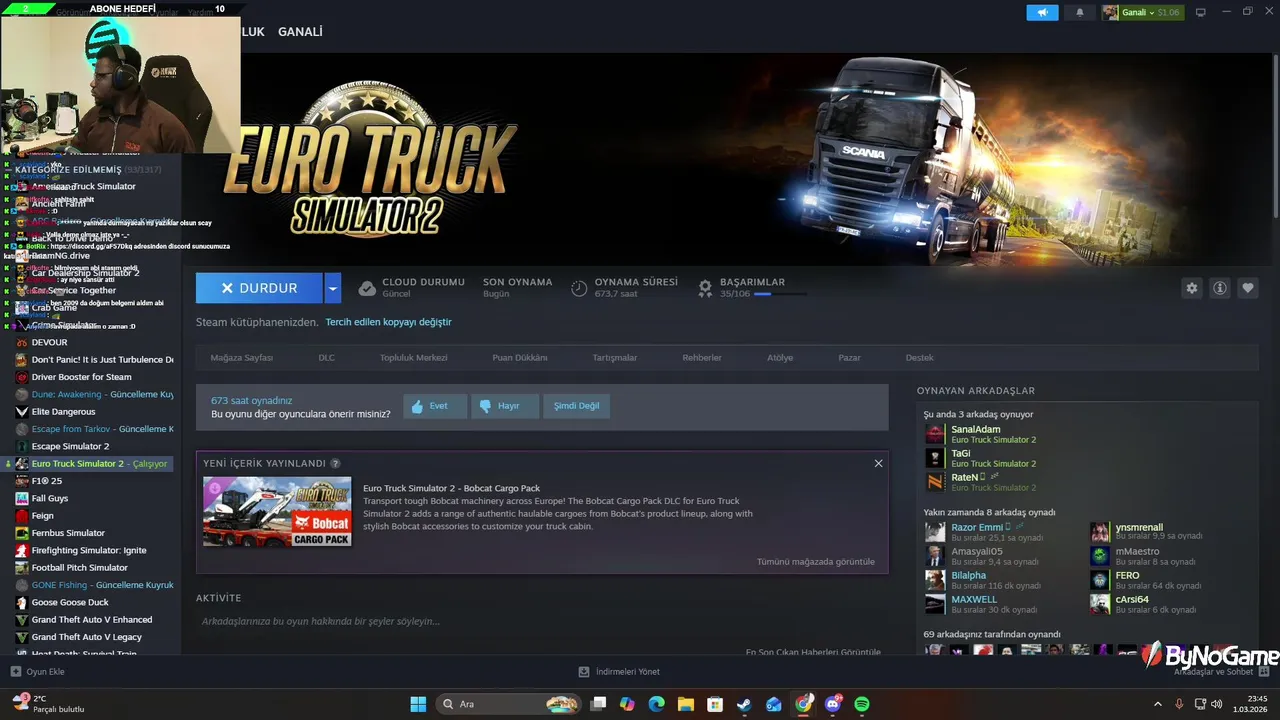Image resolution: width=1280 pixels, height=720 pixels.
Task: Click the Add Game plus icon
Action: click(x=15, y=672)
